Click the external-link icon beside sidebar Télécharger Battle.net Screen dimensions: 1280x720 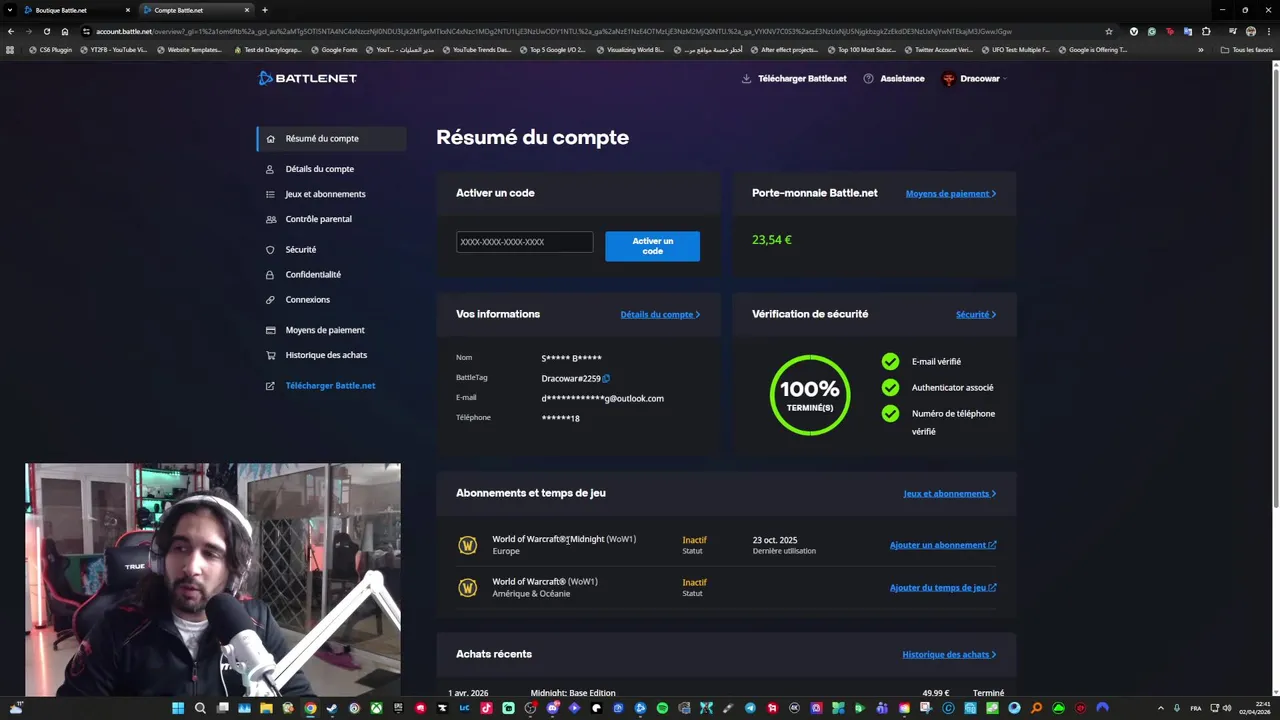point(270,386)
